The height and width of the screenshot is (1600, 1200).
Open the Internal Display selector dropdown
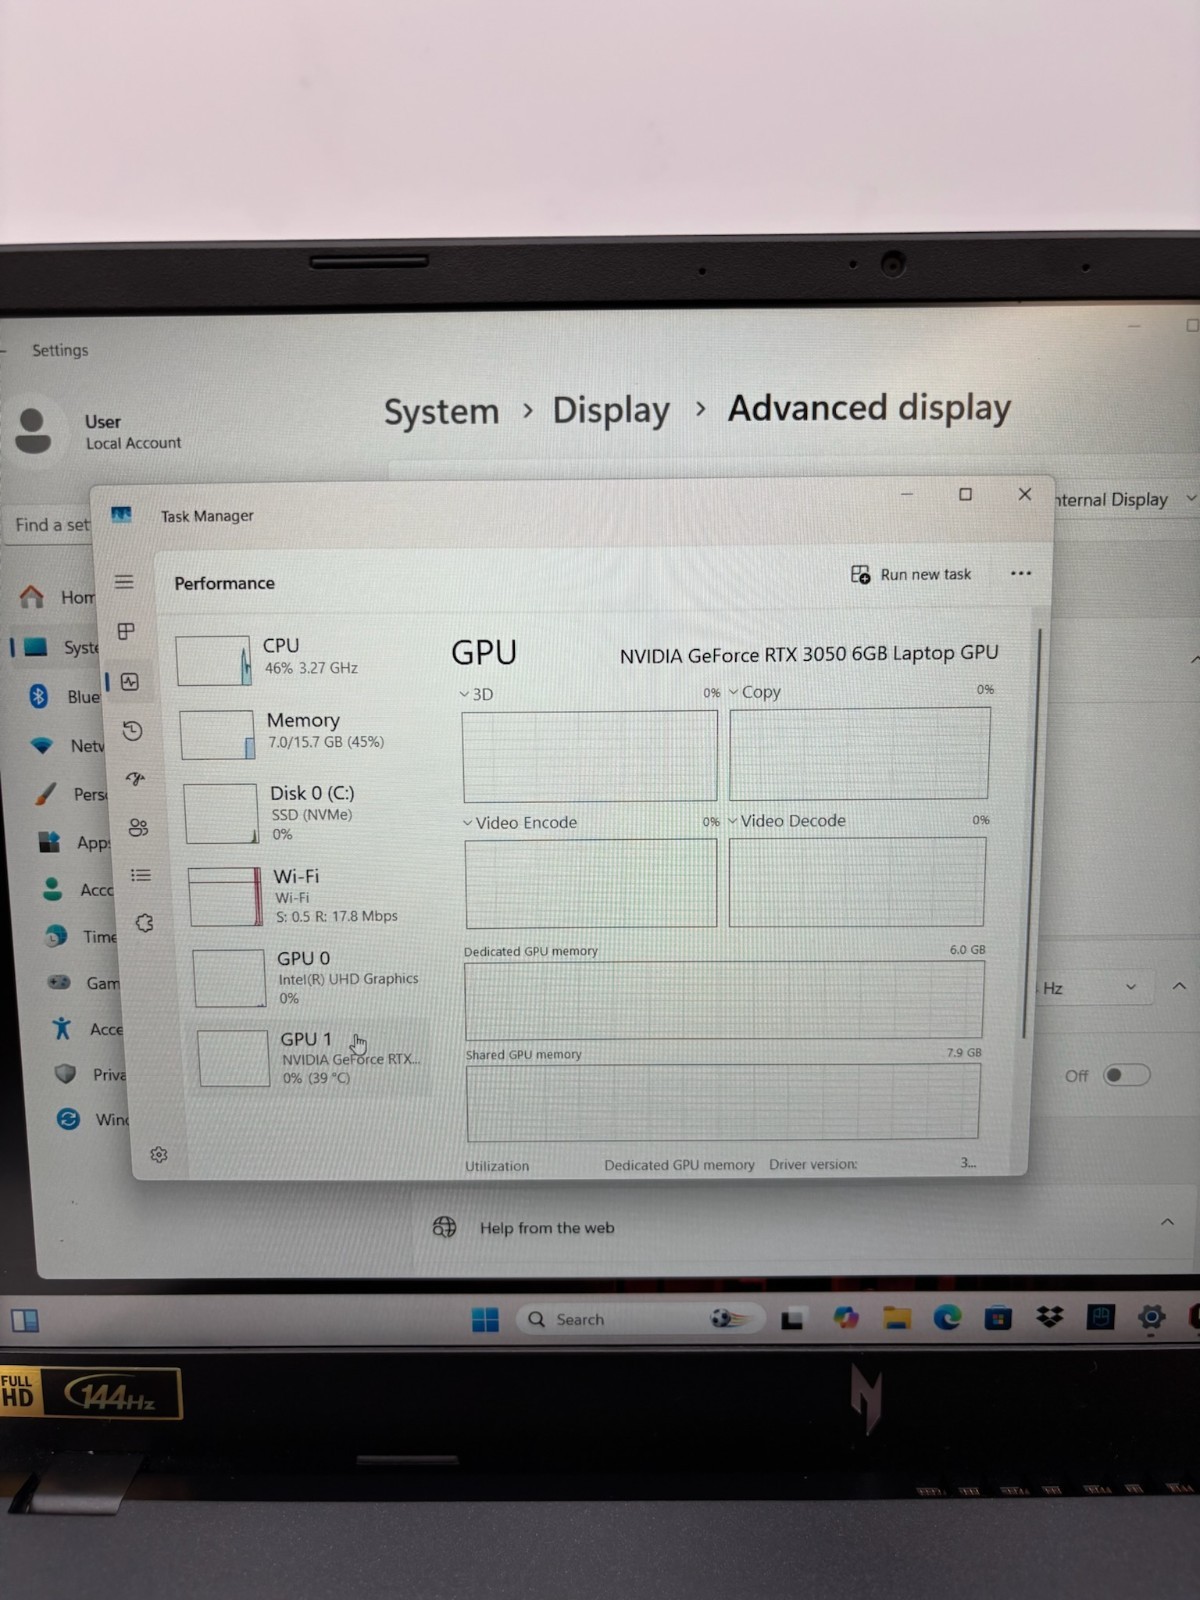click(1124, 499)
